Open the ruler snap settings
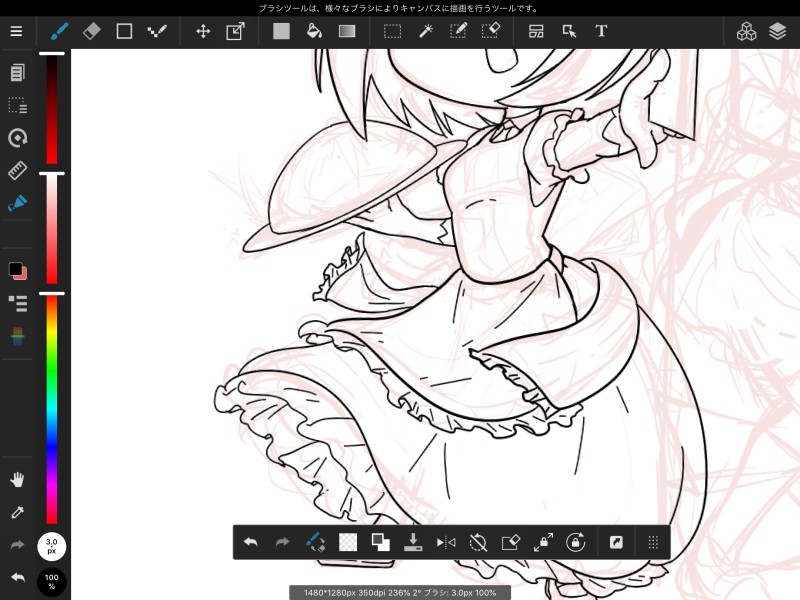This screenshot has height=600, width=800. tap(17, 170)
